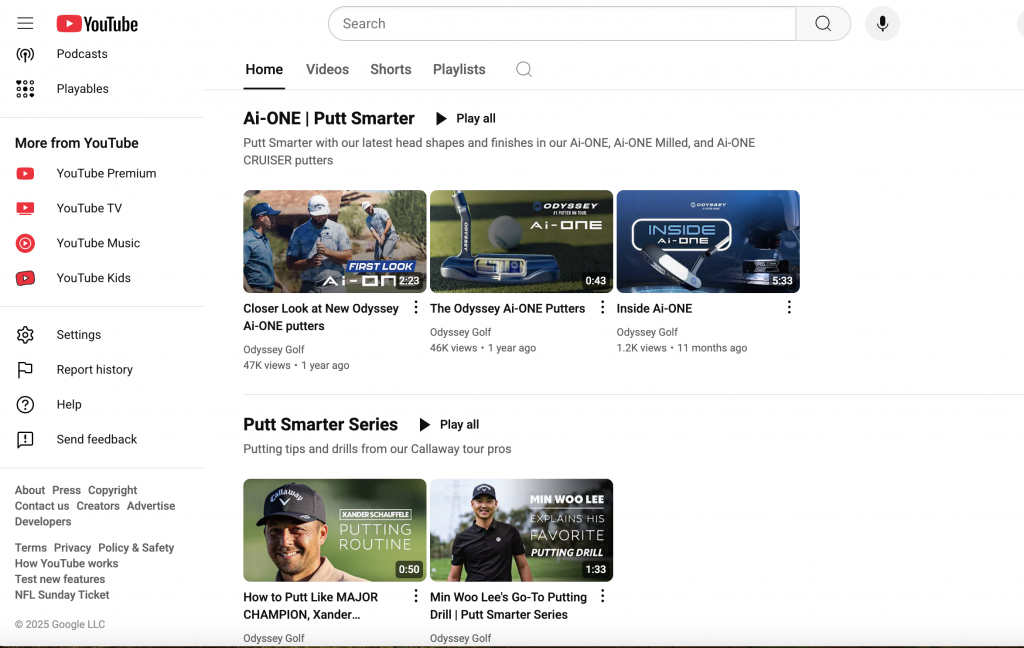Click the Settings gear icon
The height and width of the screenshot is (648, 1024).
25,335
